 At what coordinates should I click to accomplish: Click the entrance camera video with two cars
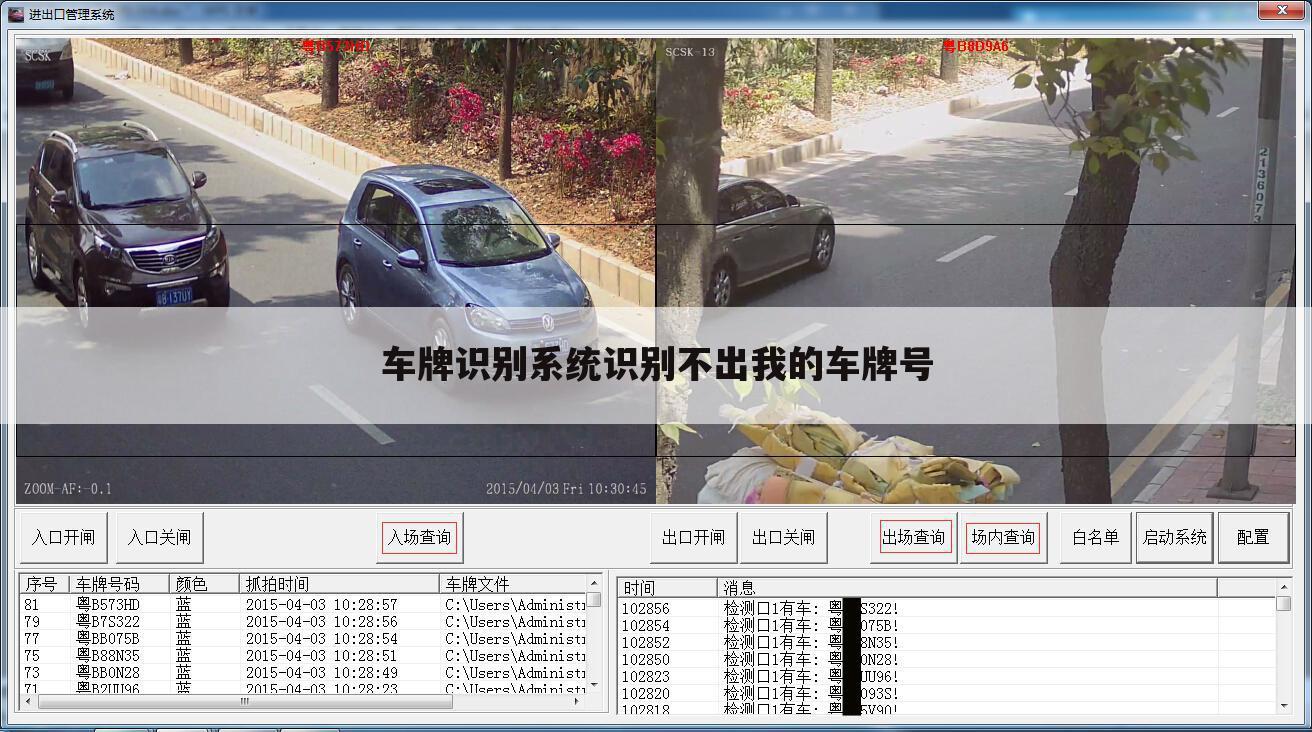point(336,270)
